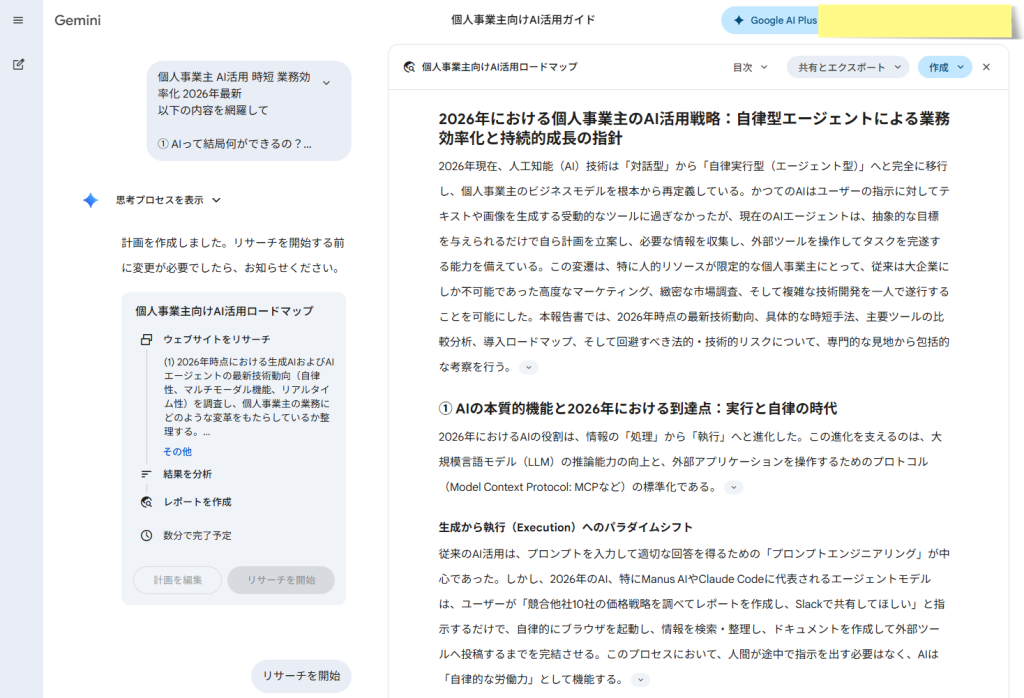Click the ウェブサイトをリサーチ icon
Image resolution: width=1024 pixels, height=698 pixels.
click(x=146, y=340)
